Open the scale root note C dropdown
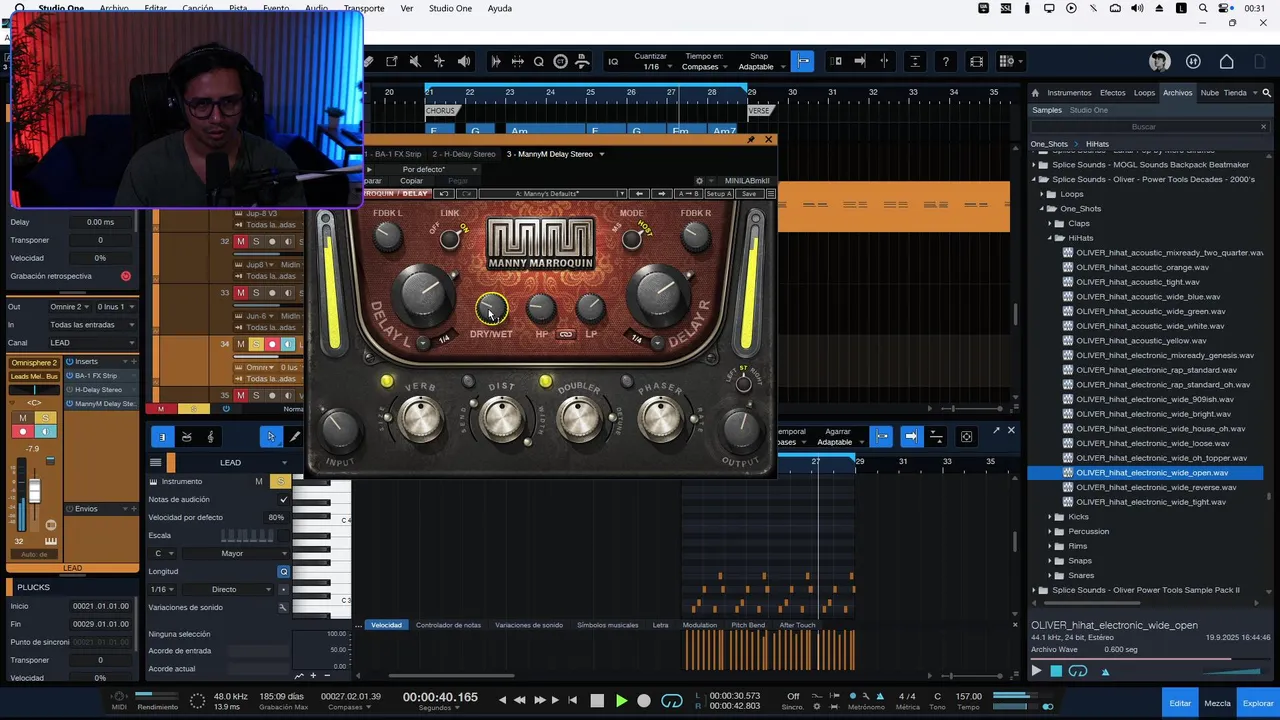 click(164, 553)
